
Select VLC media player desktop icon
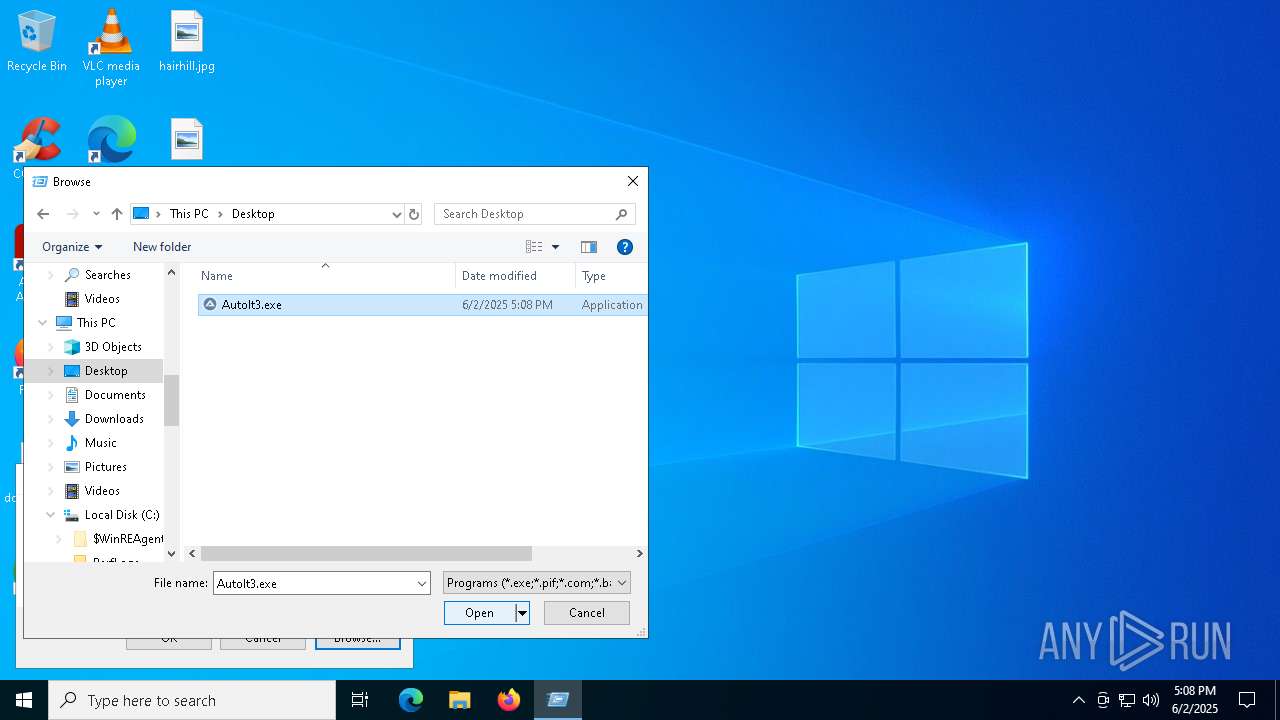coord(111,48)
